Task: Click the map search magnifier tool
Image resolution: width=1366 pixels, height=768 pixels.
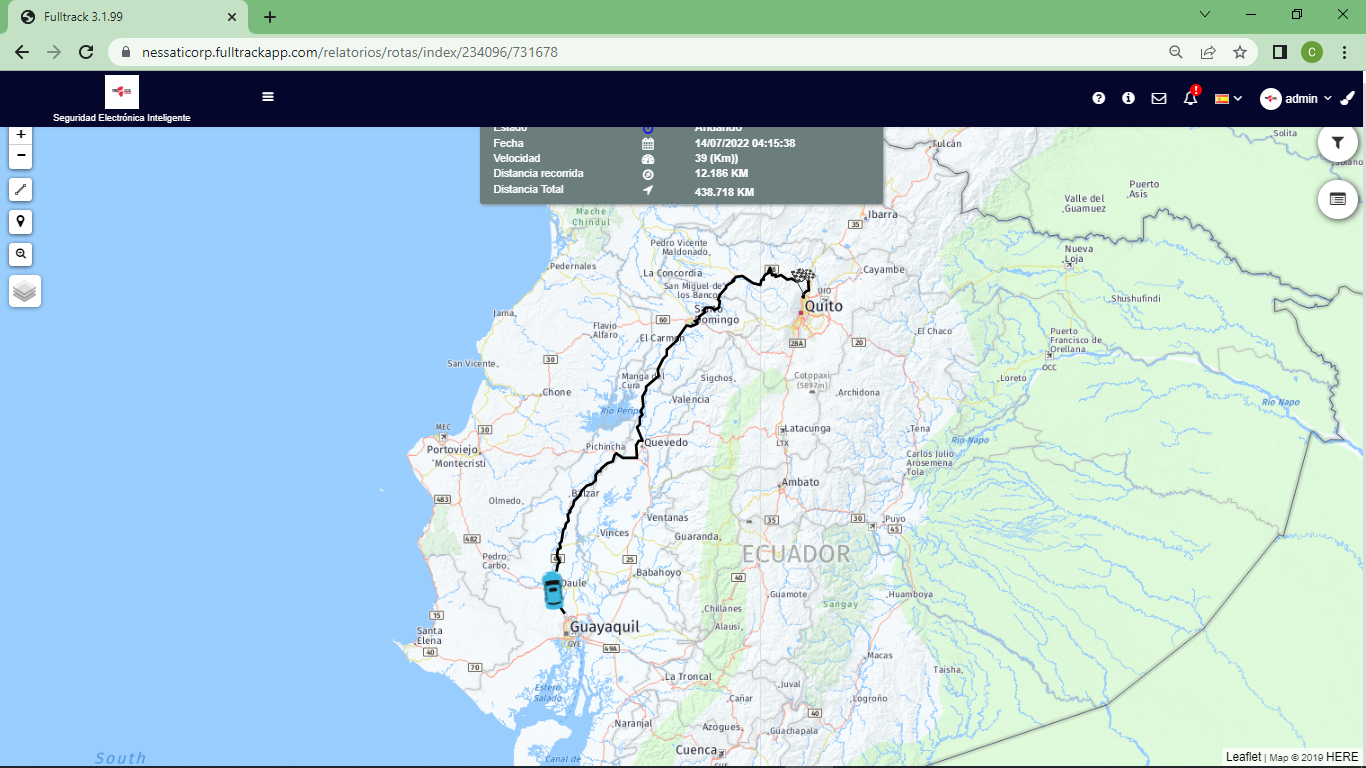Action: 21,254
